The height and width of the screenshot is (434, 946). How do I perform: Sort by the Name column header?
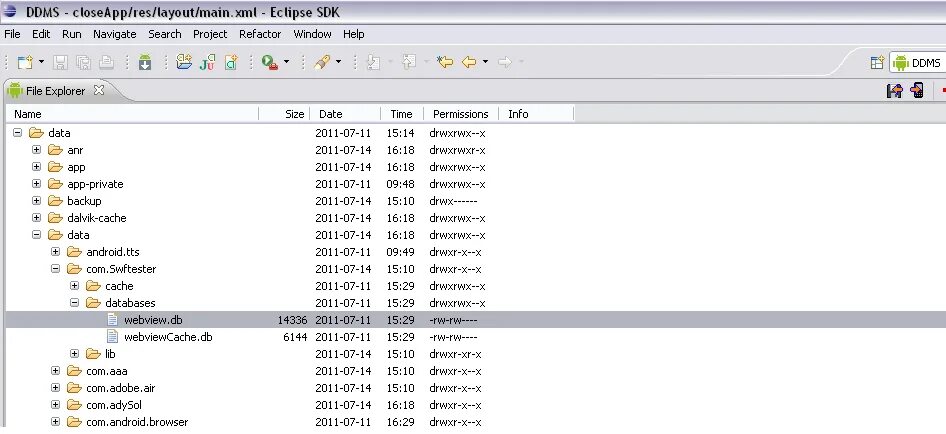pyautogui.click(x=132, y=114)
